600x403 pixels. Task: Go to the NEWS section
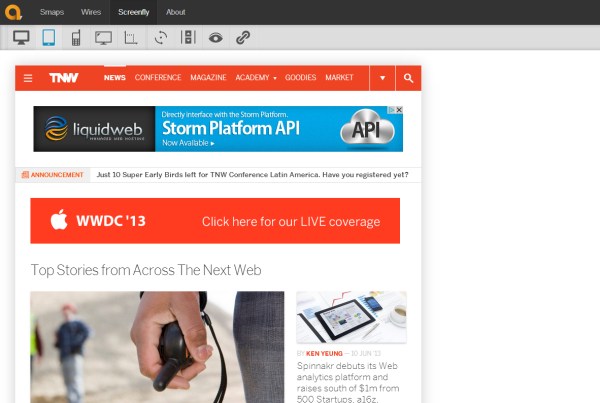click(115, 78)
